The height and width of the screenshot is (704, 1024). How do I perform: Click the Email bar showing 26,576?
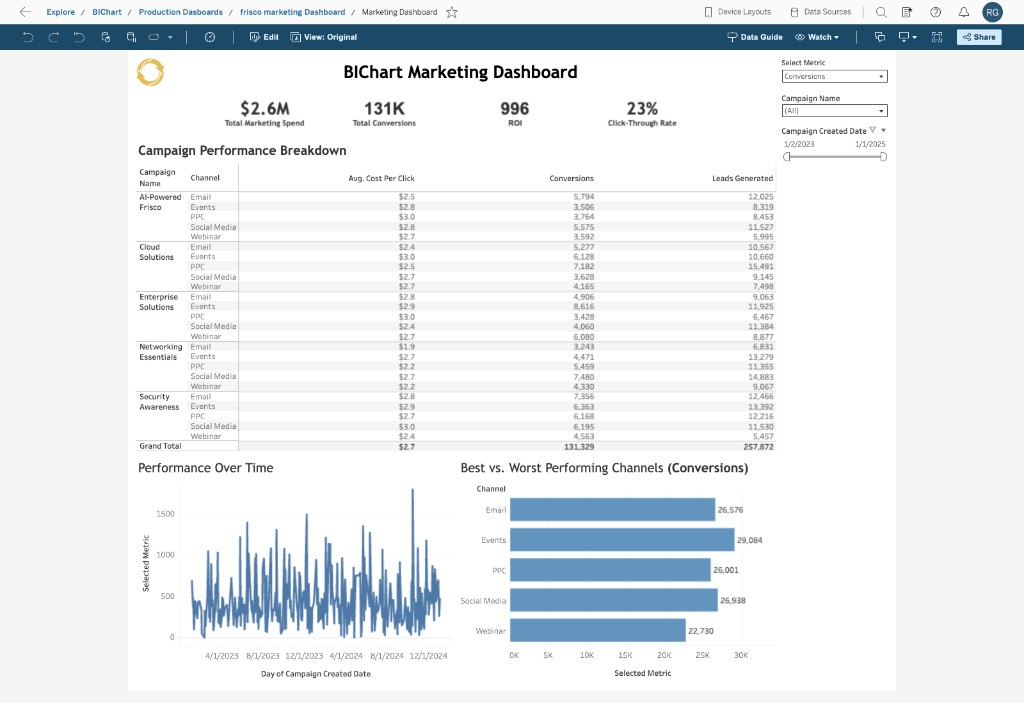613,509
